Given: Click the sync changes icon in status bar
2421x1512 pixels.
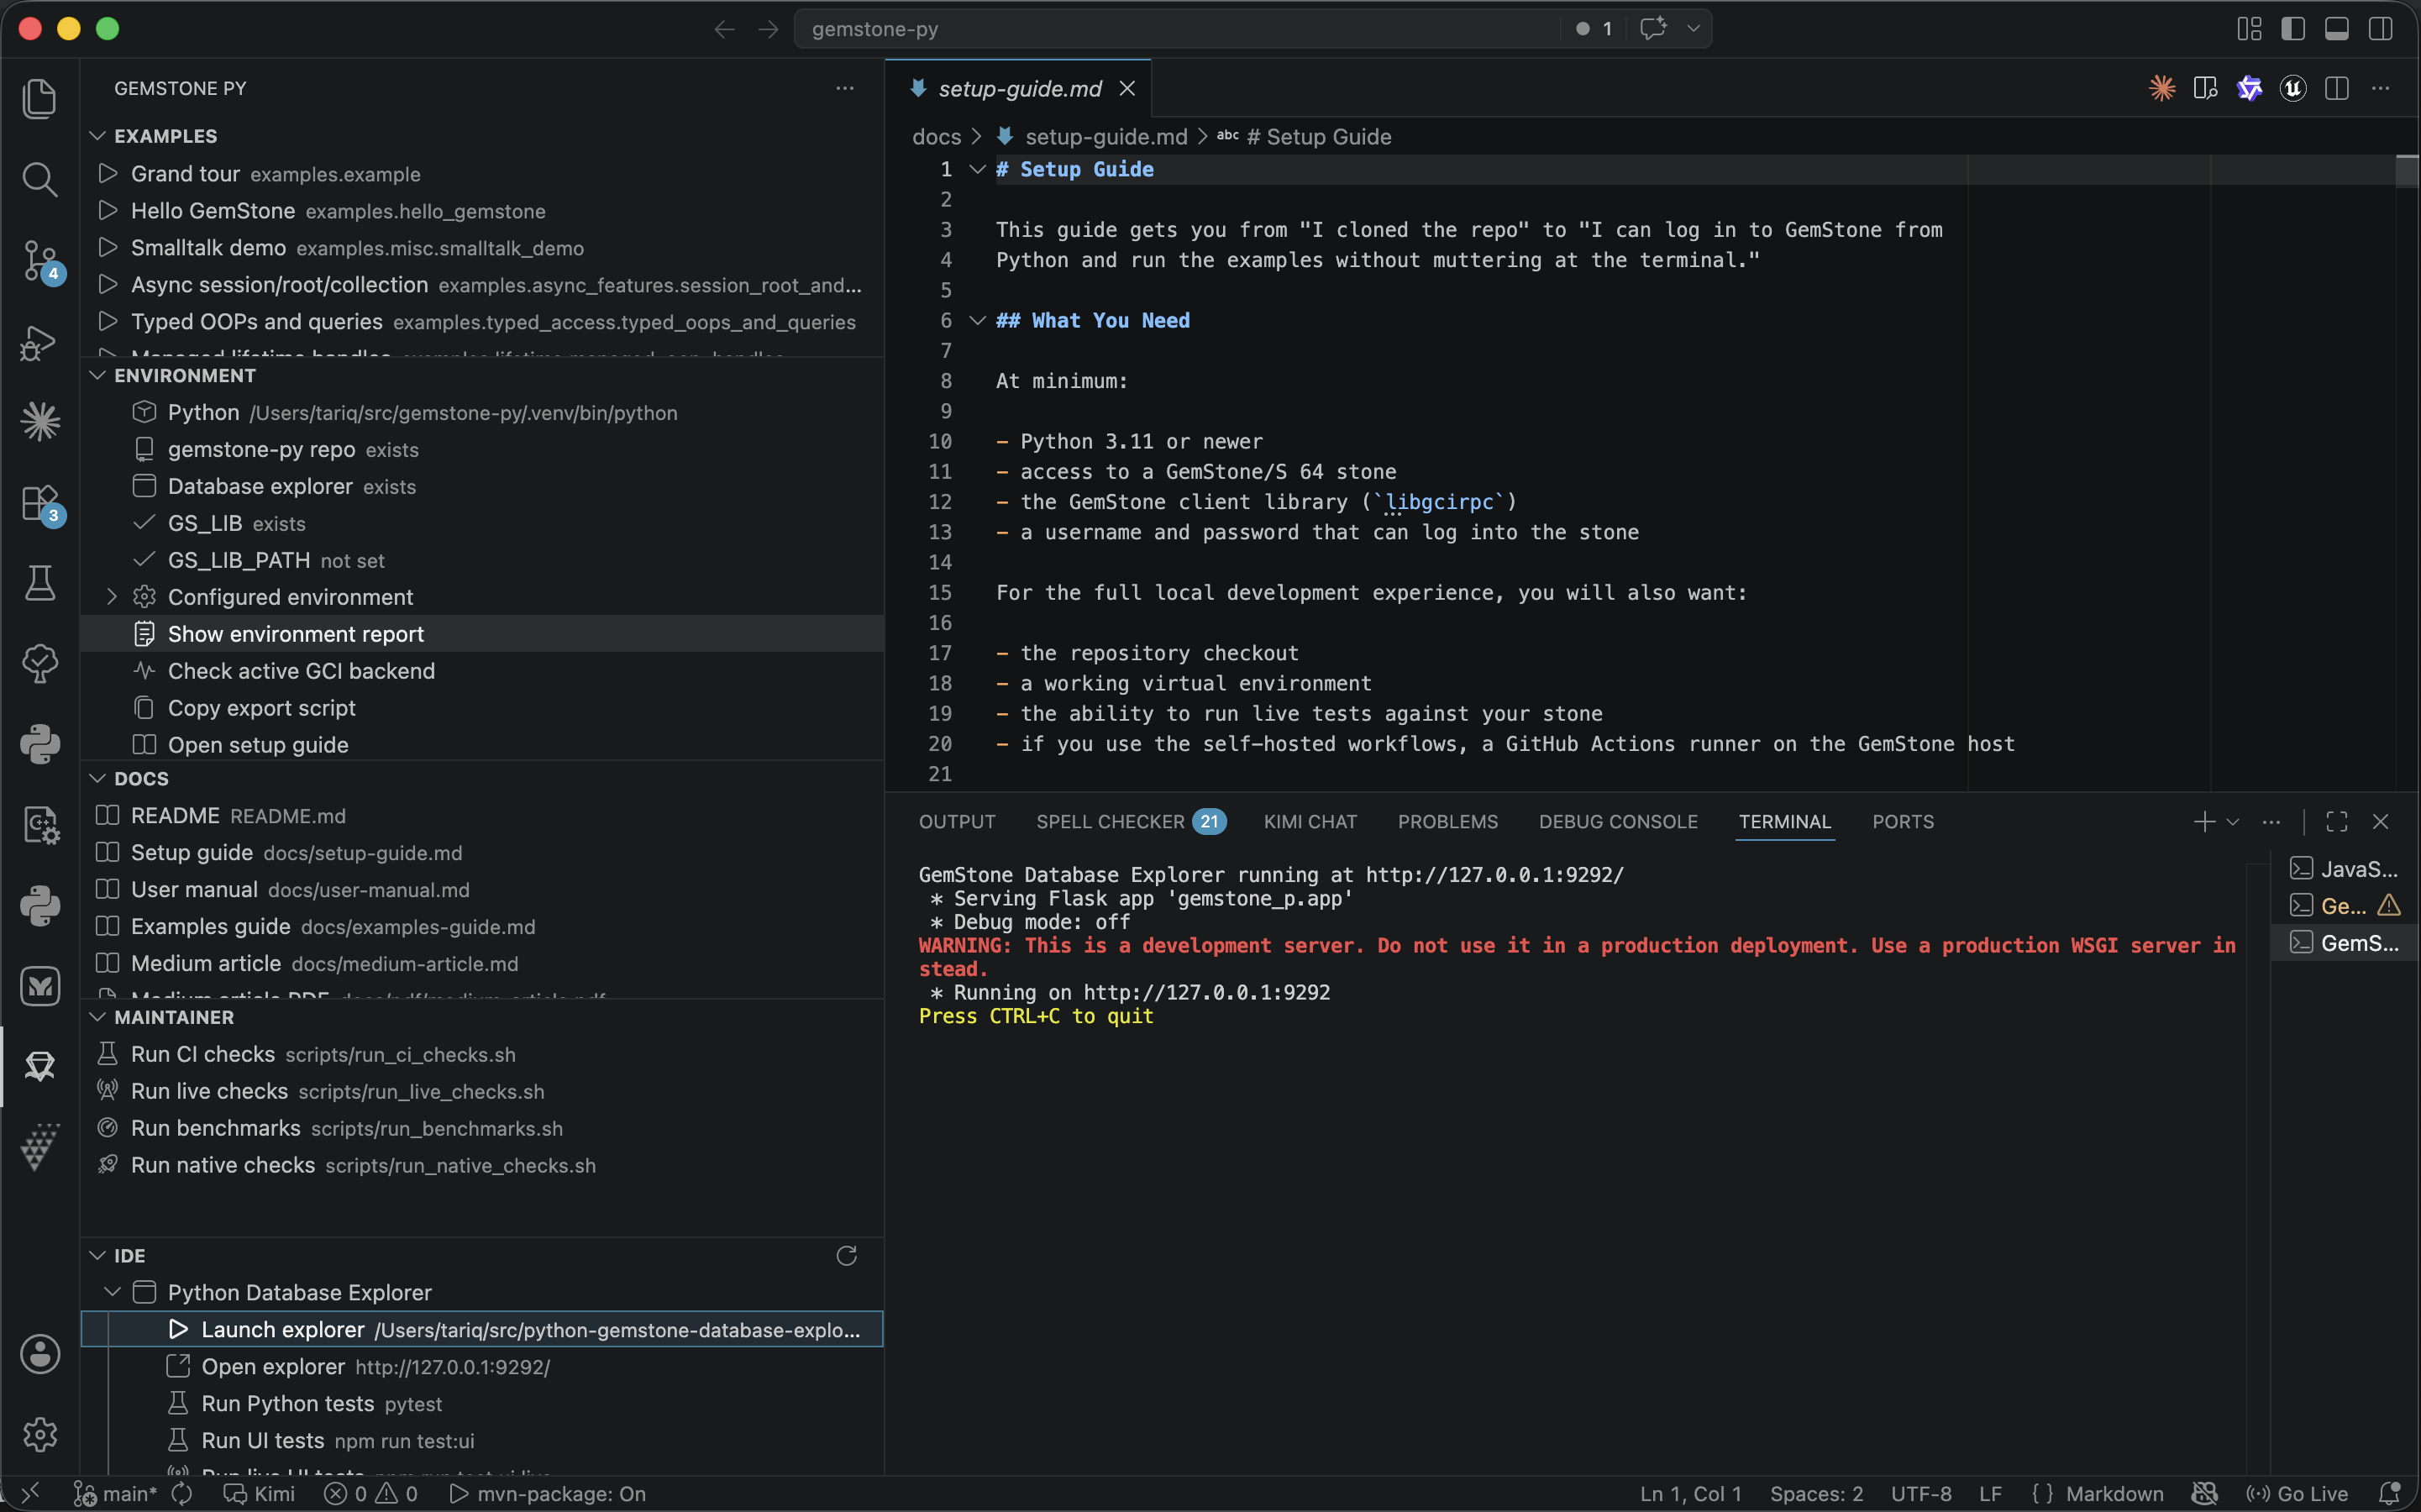Looking at the screenshot, I should 182,1493.
